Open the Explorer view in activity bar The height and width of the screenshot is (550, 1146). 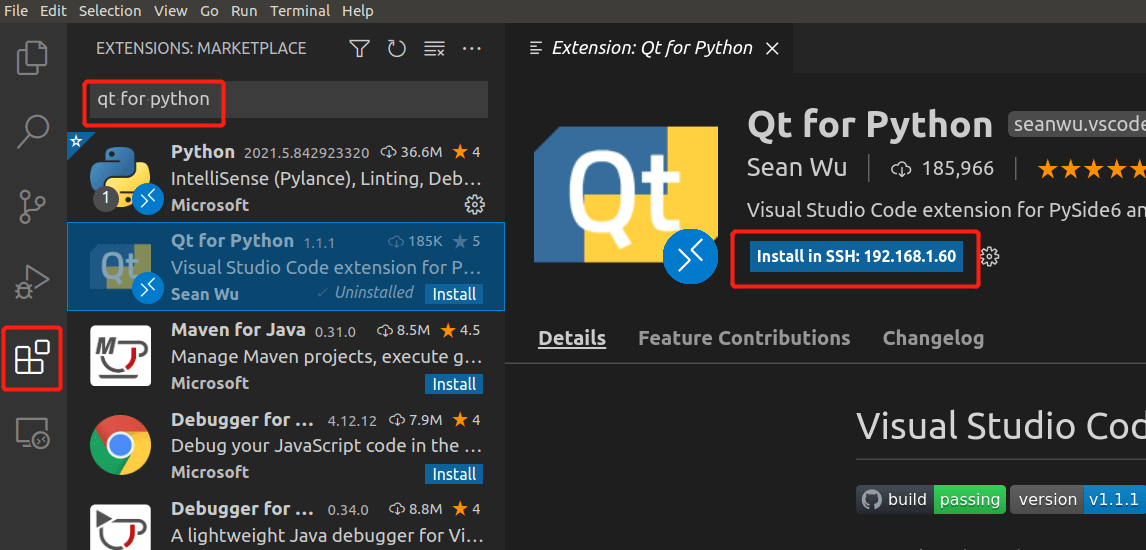[x=33, y=59]
